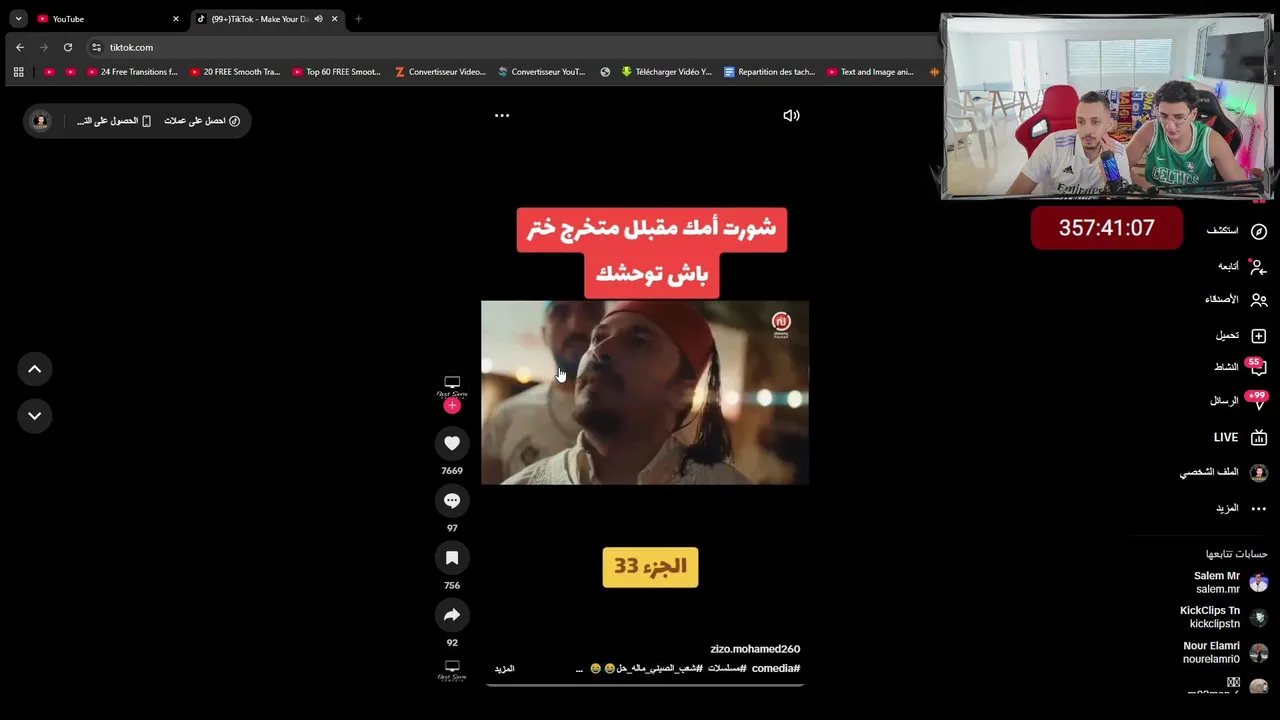Click the Upload plus icon in the sidebar
The width and height of the screenshot is (1280, 720).
pyautogui.click(x=1259, y=336)
